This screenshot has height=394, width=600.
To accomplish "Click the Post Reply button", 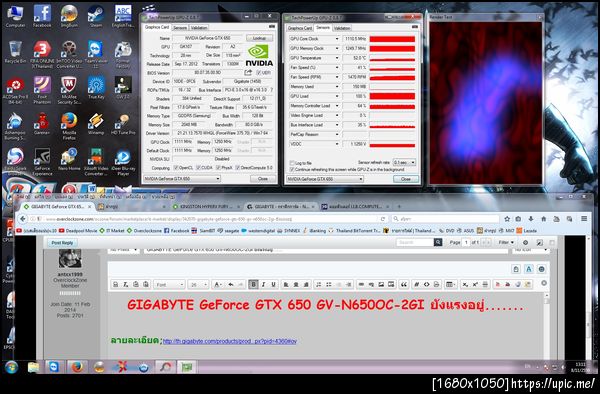I will [x=62, y=243].
